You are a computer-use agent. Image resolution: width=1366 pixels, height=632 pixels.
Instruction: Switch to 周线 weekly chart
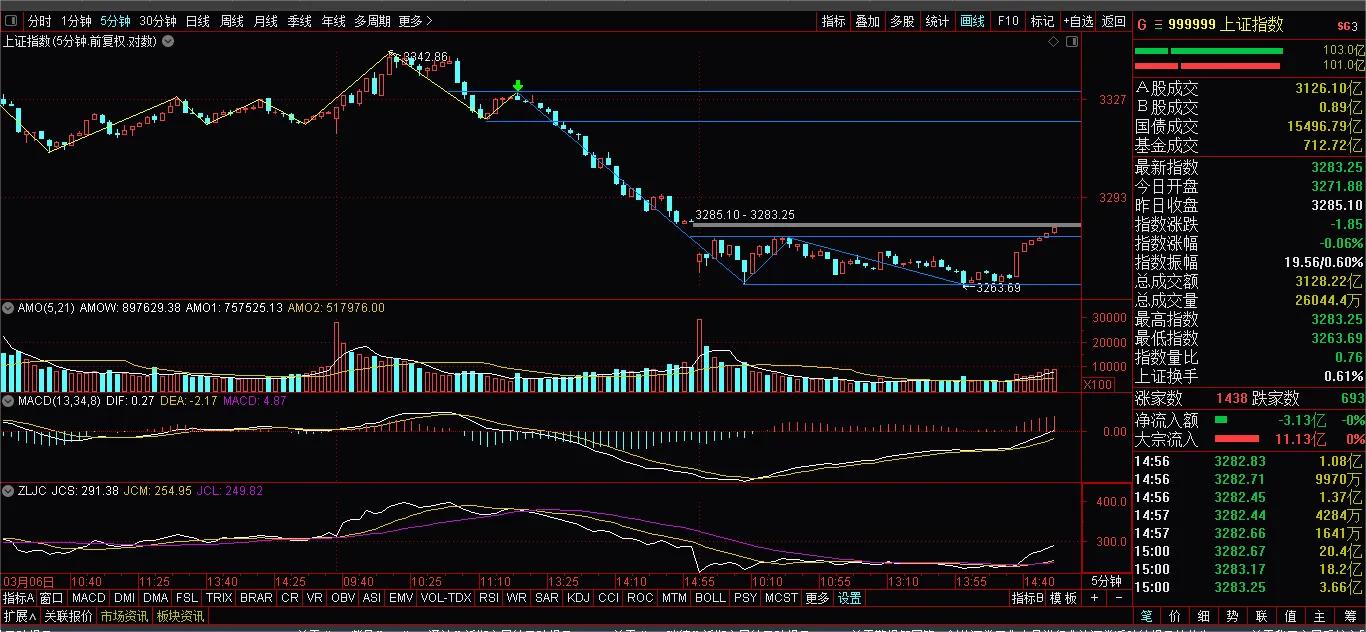pos(232,21)
